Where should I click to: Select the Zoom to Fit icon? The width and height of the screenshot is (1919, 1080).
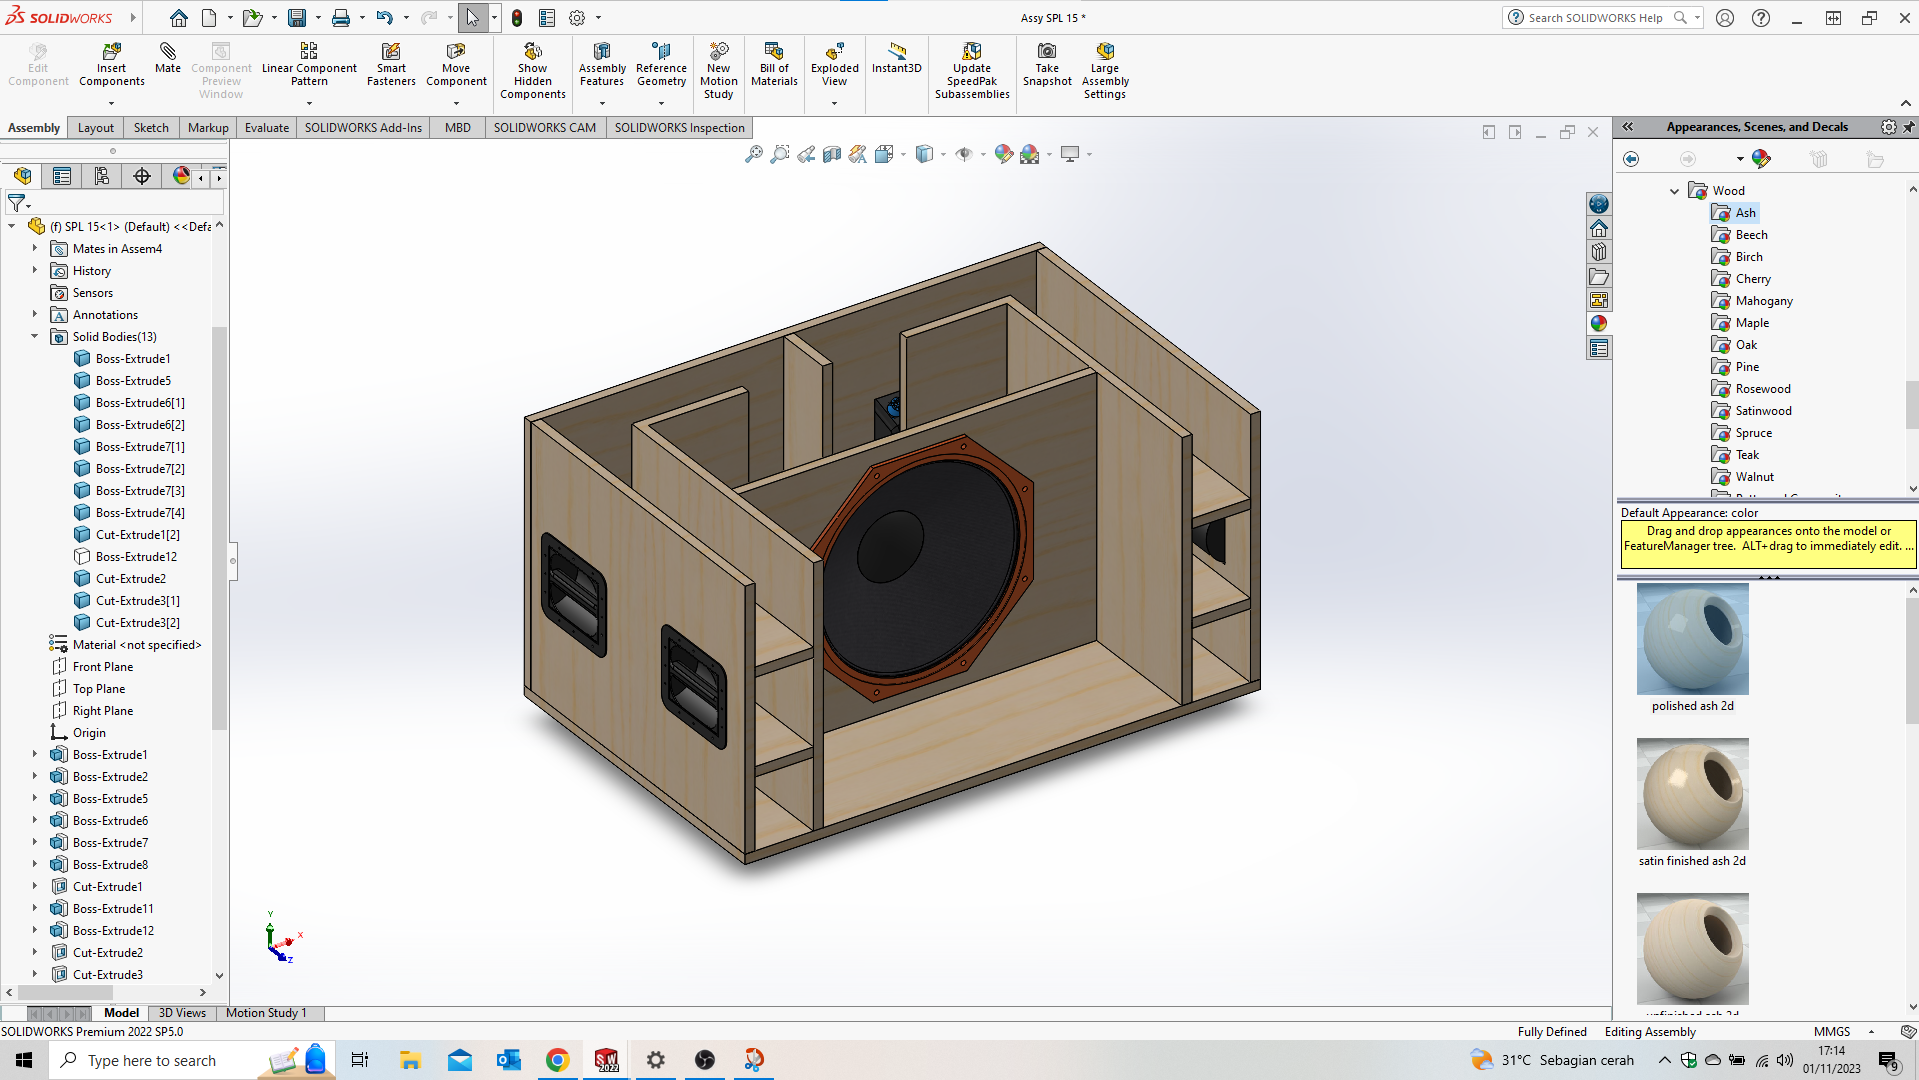point(754,154)
